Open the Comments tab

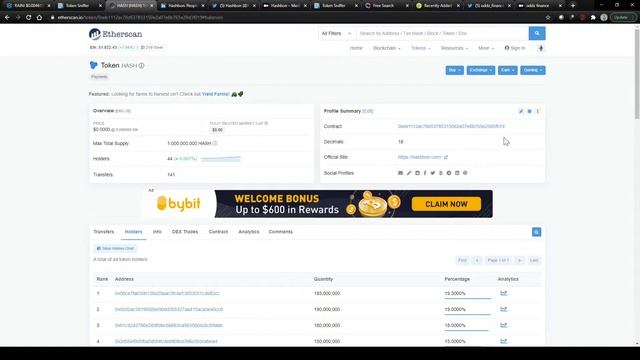[280, 232]
